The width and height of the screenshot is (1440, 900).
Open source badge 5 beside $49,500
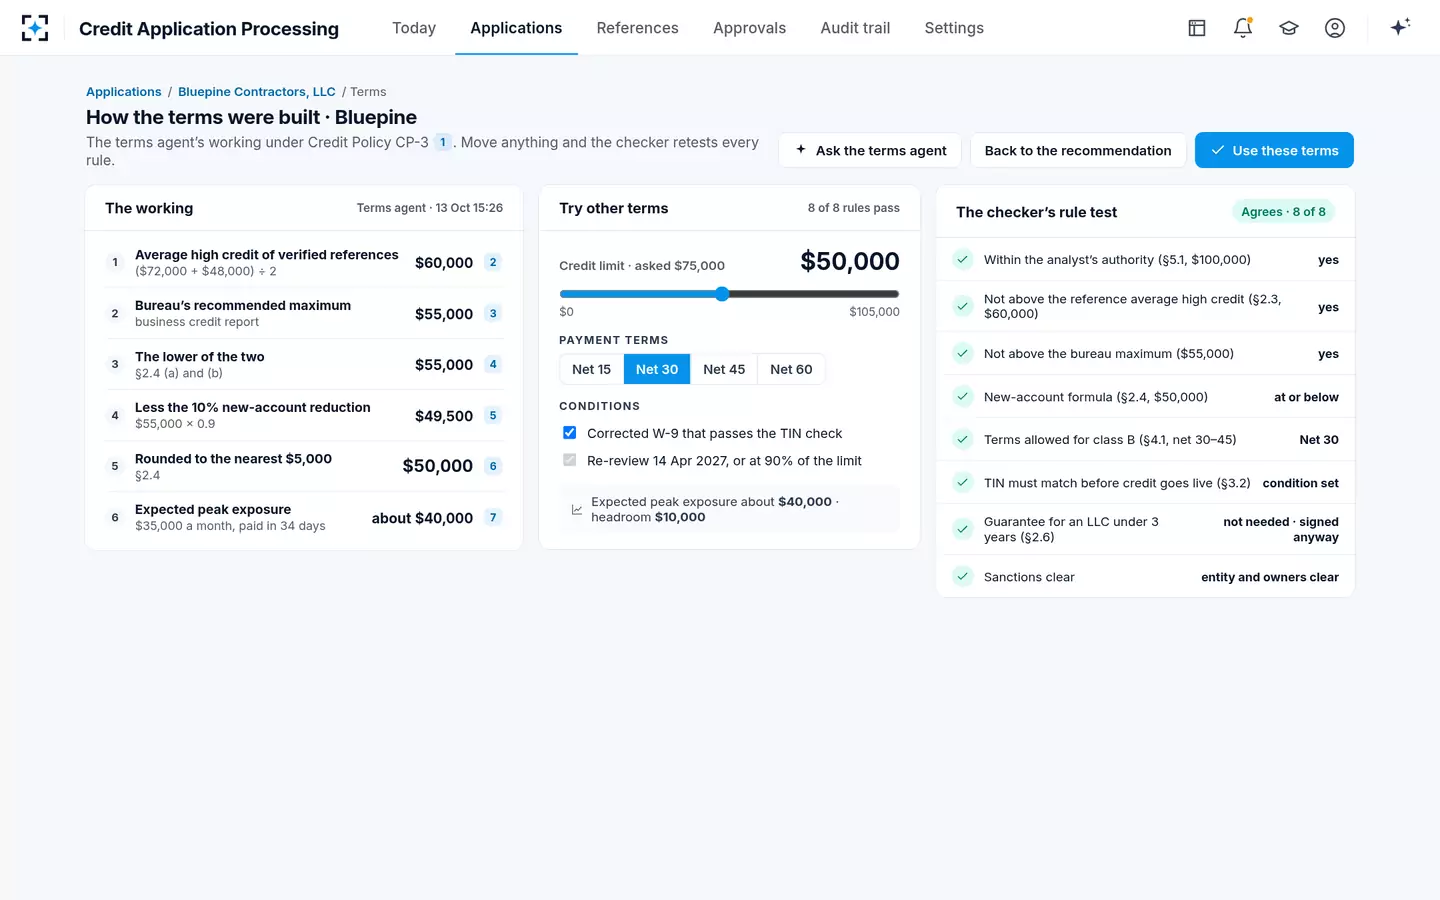pyautogui.click(x=493, y=415)
